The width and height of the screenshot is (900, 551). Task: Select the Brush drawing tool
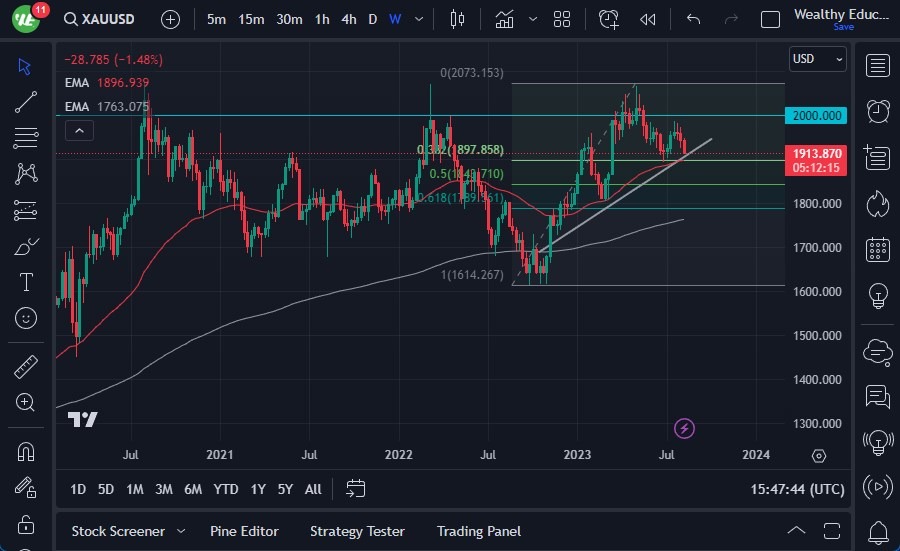point(26,246)
